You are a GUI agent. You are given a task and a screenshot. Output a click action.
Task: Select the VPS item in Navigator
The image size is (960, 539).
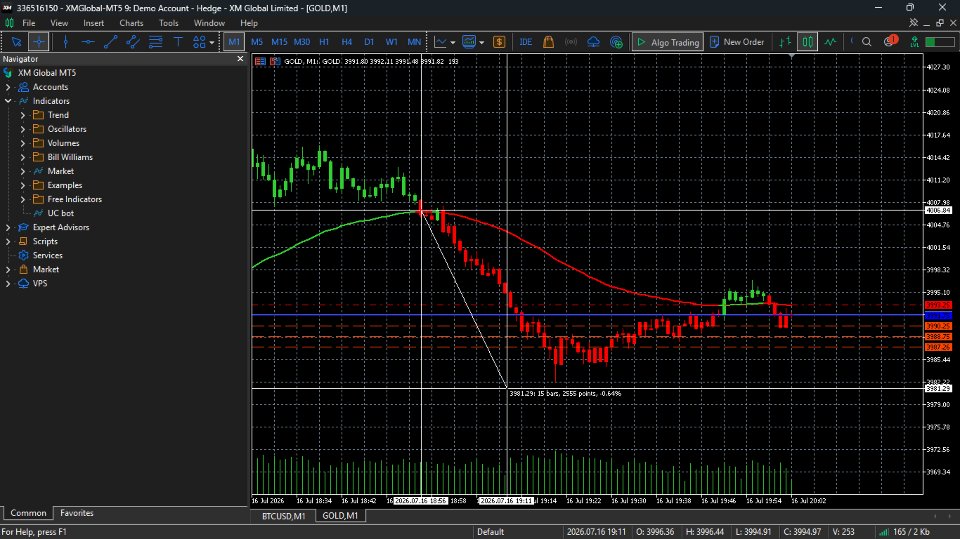click(40, 284)
